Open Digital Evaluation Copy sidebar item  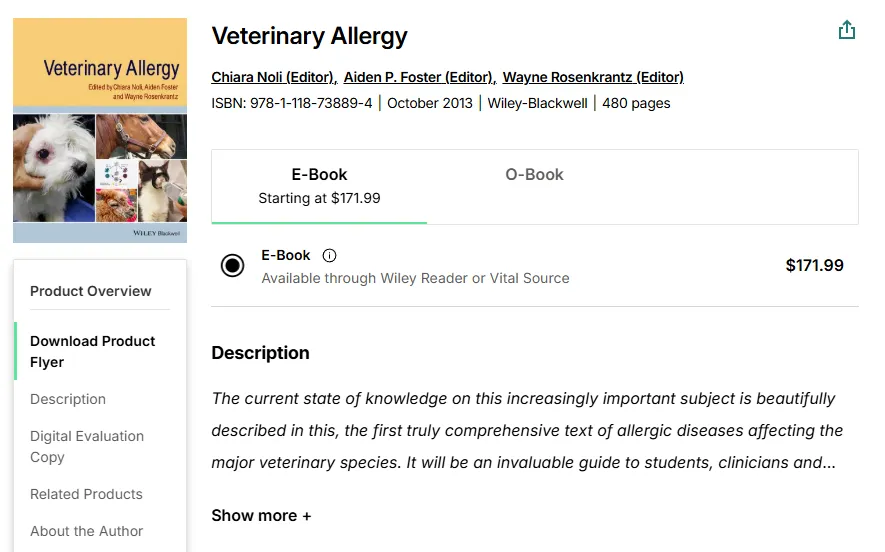[87, 446]
